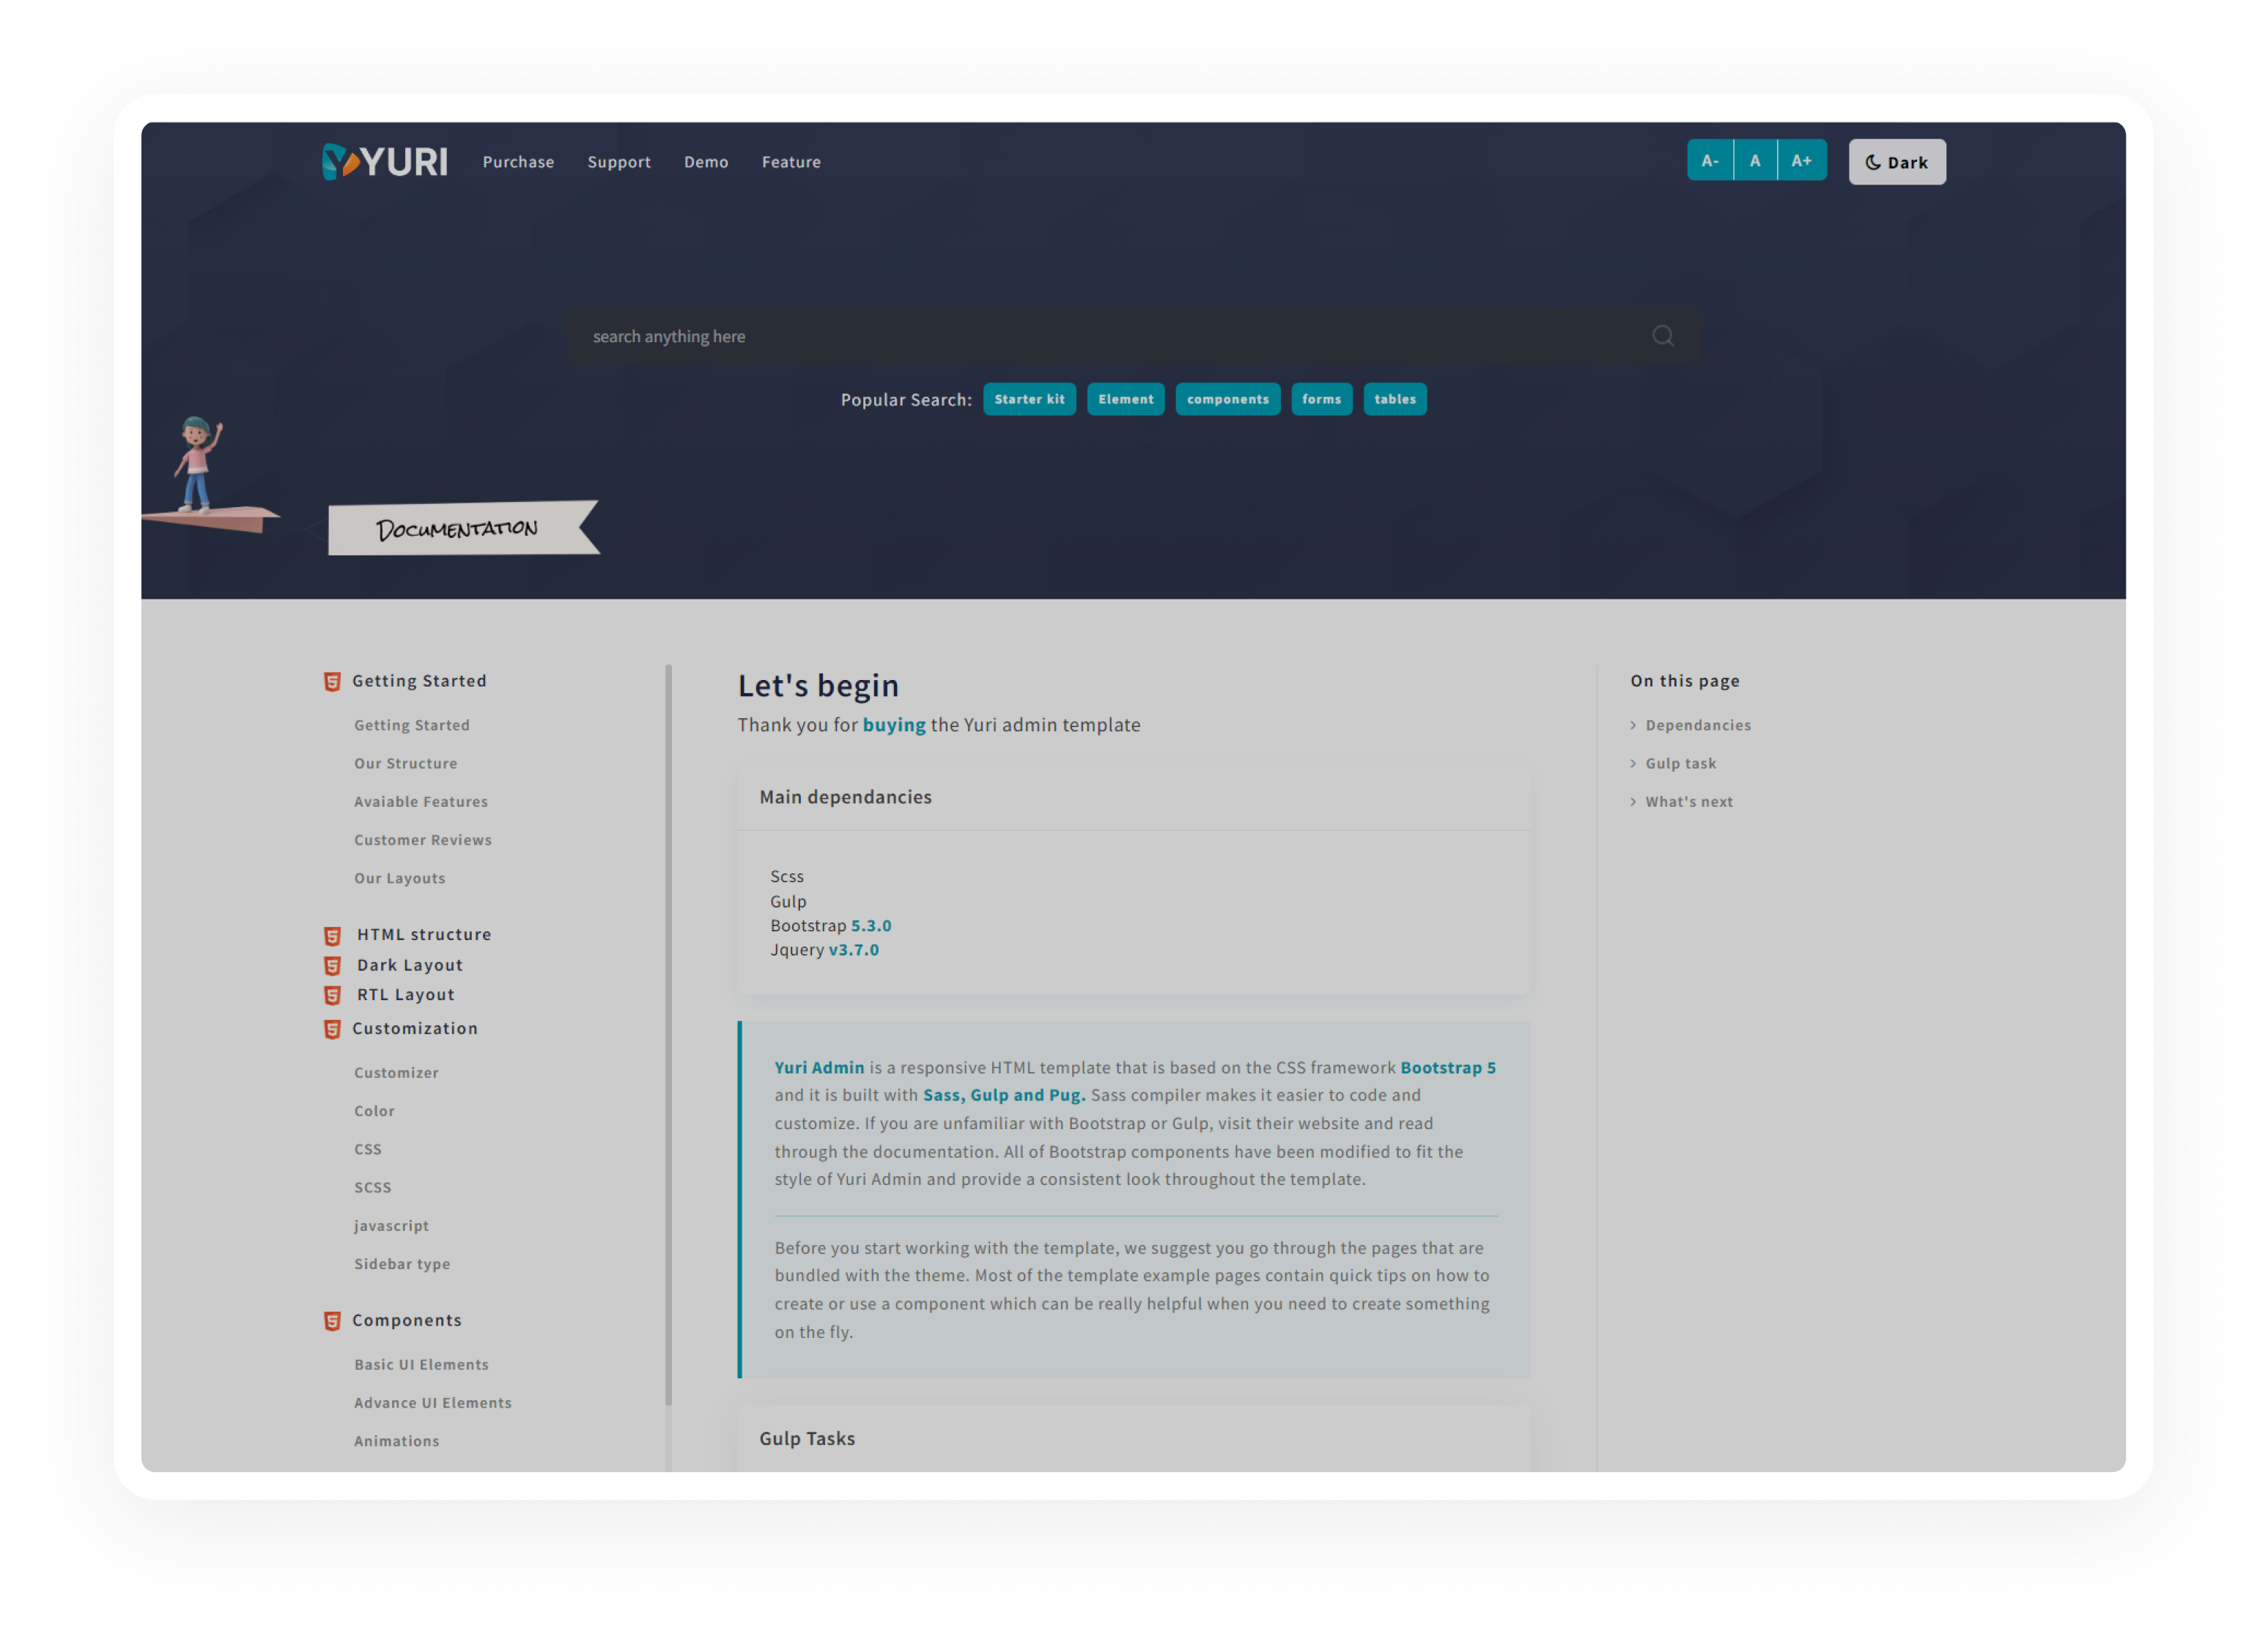2268x1634 pixels.
Task: Click the moon icon on the Dark button
Action: tap(1873, 162)
